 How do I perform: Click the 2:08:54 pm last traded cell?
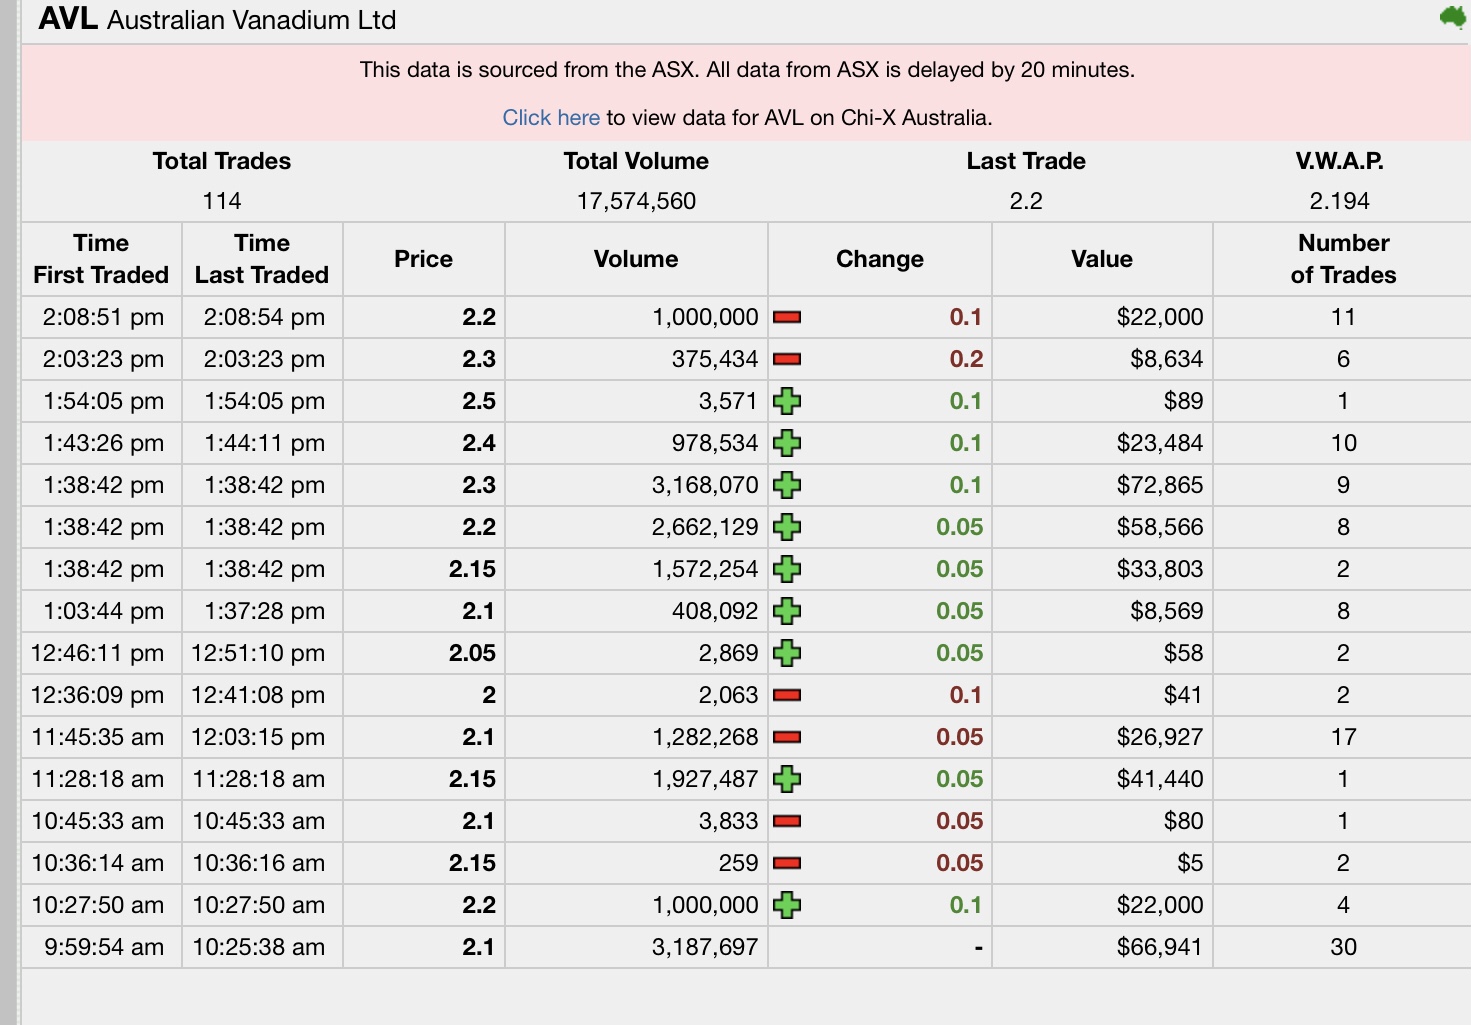262,317
